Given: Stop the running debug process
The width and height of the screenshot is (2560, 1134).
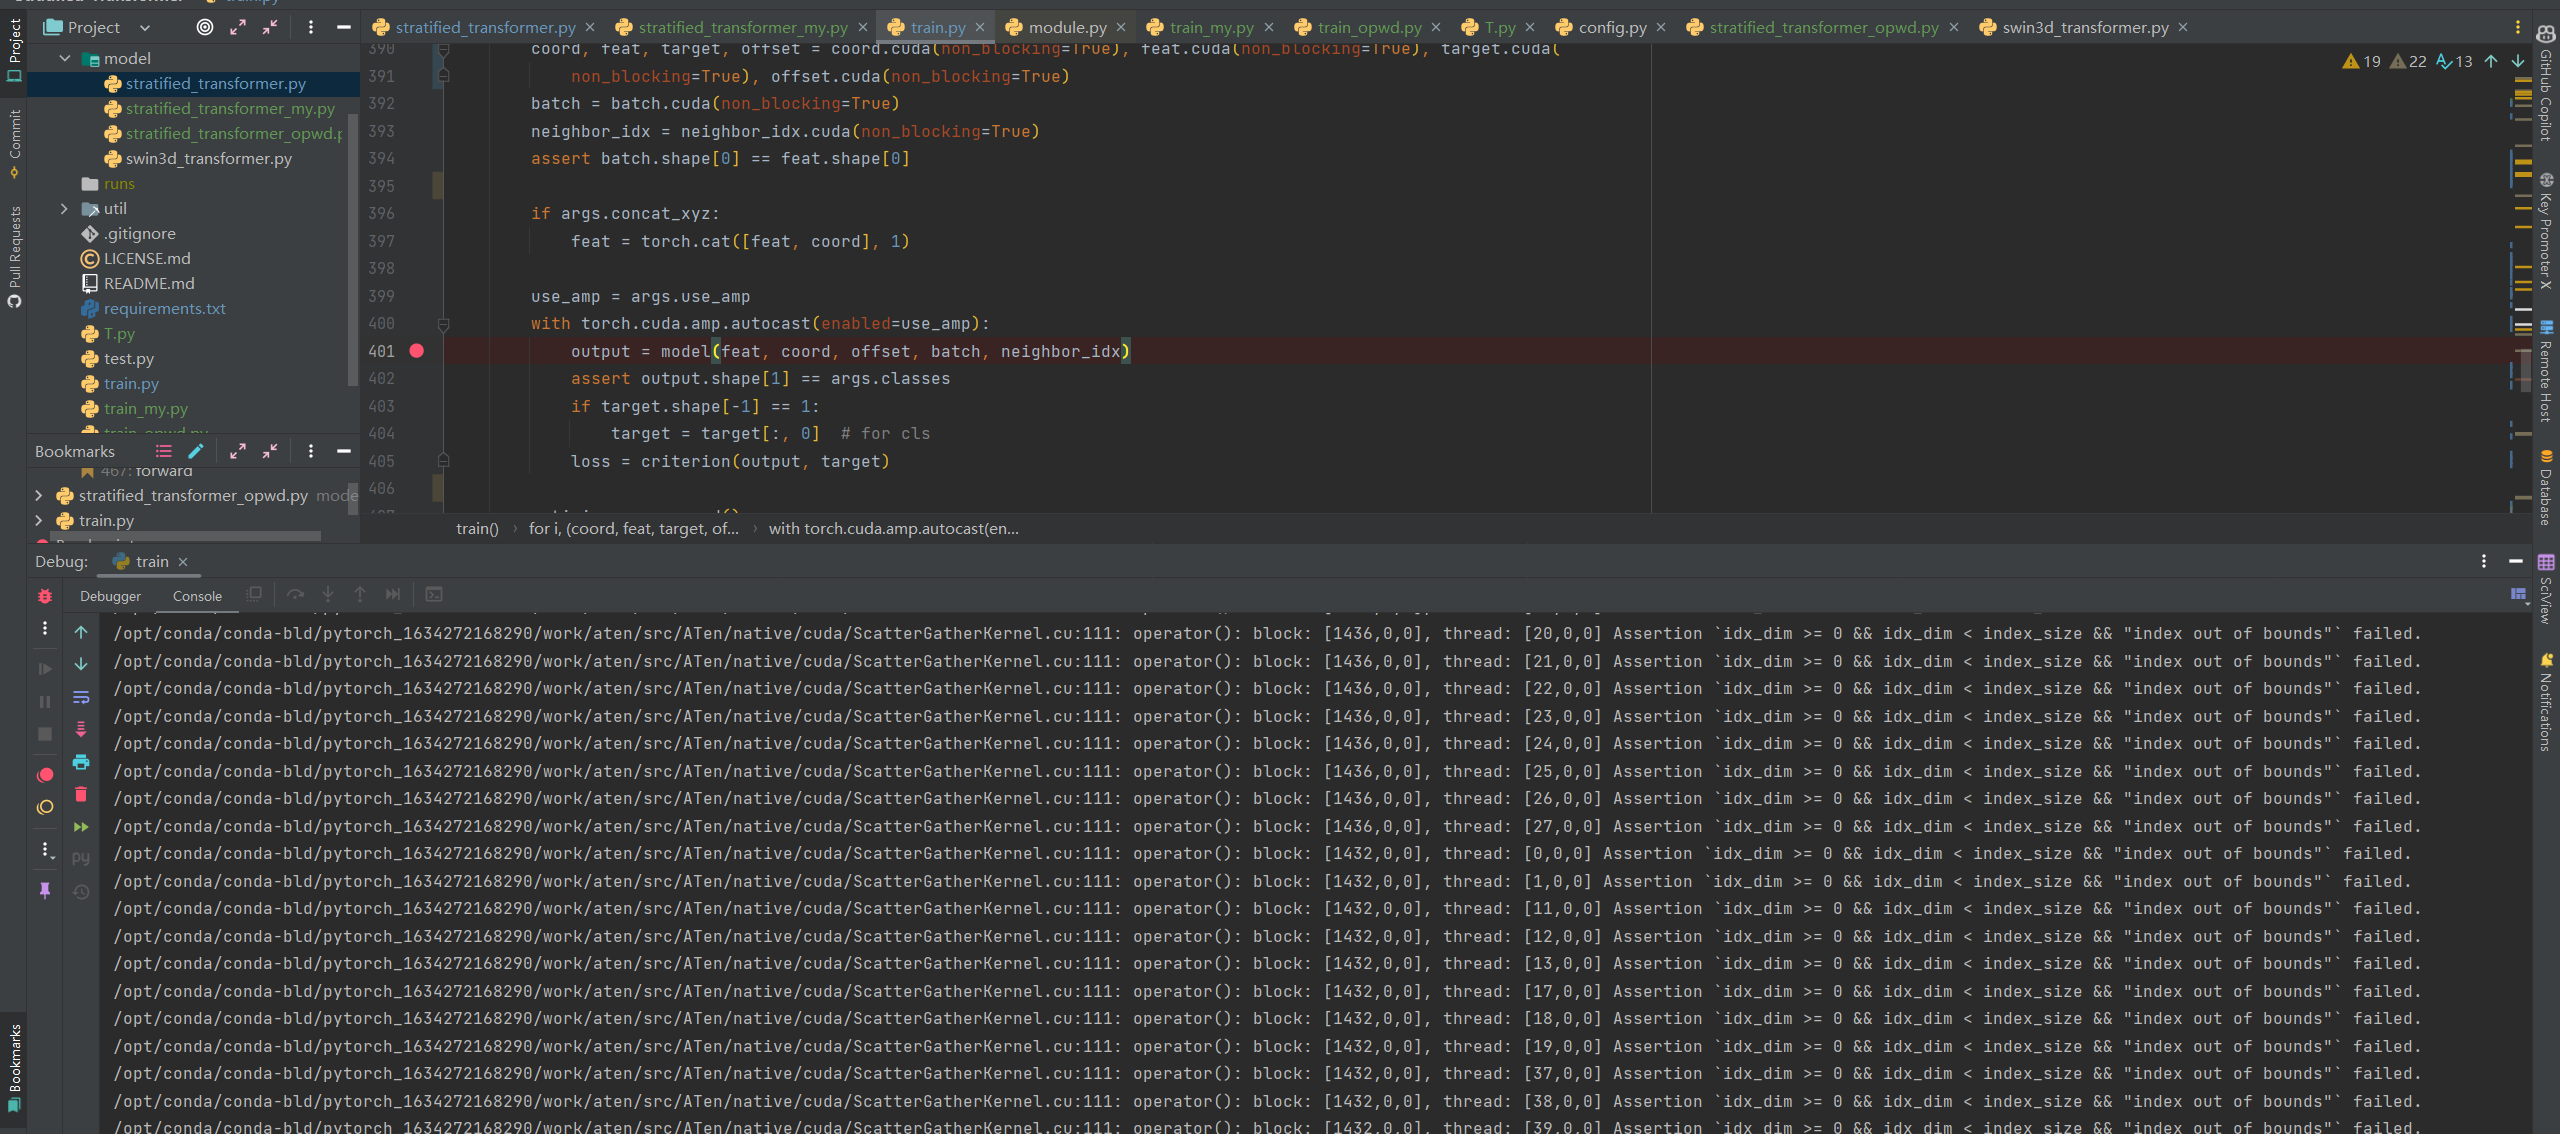Looking at the screenshot, I should (45, 734).
